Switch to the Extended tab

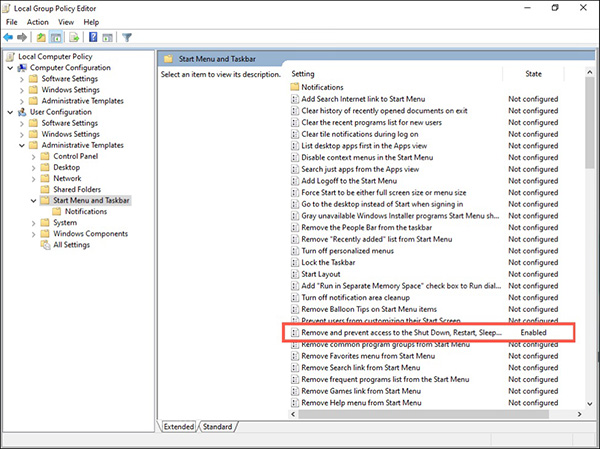(x=180, y=426)
